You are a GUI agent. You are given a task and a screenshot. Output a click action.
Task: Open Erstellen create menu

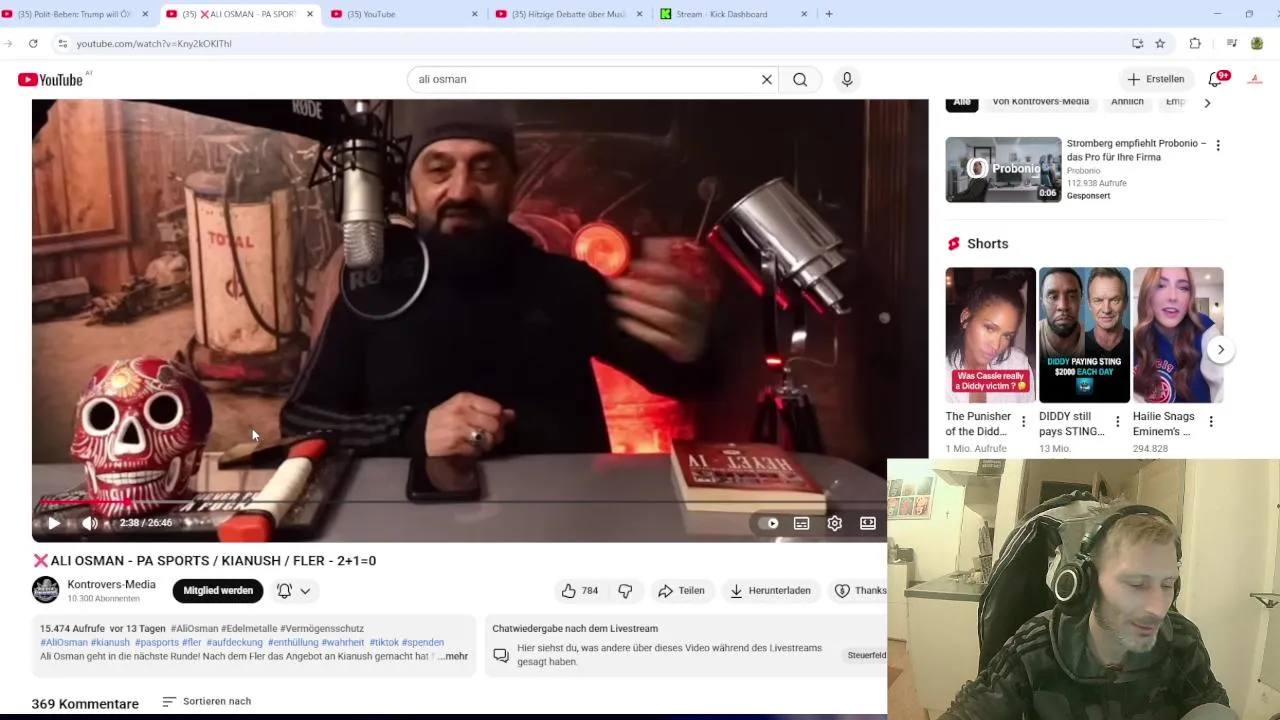1156,79
